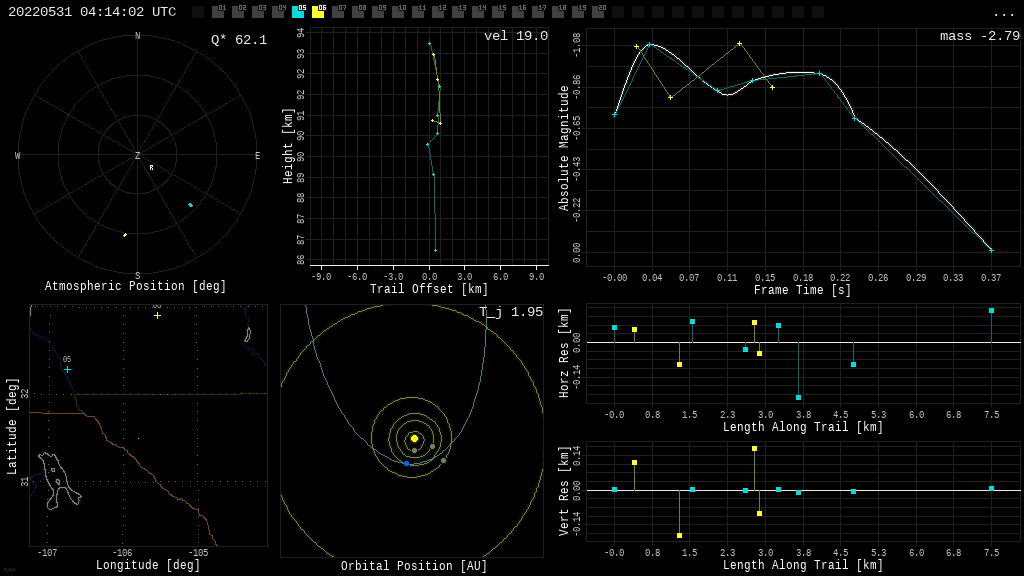Viewport: 1024px width, 576px height.
Task: Click the last cyan point on the magnitude curve
Action: pyautogui.click(x=991, y=250)
